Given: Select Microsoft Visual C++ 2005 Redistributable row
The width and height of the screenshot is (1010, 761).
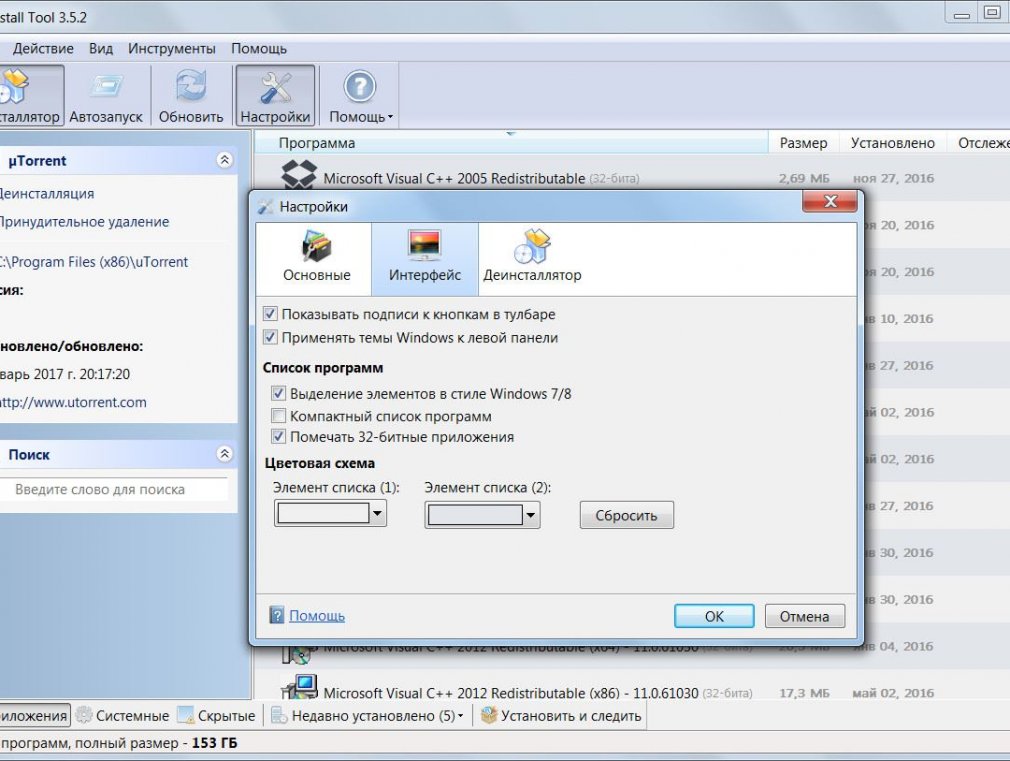Looking at the screenshot, I should (x=631, y=177).
